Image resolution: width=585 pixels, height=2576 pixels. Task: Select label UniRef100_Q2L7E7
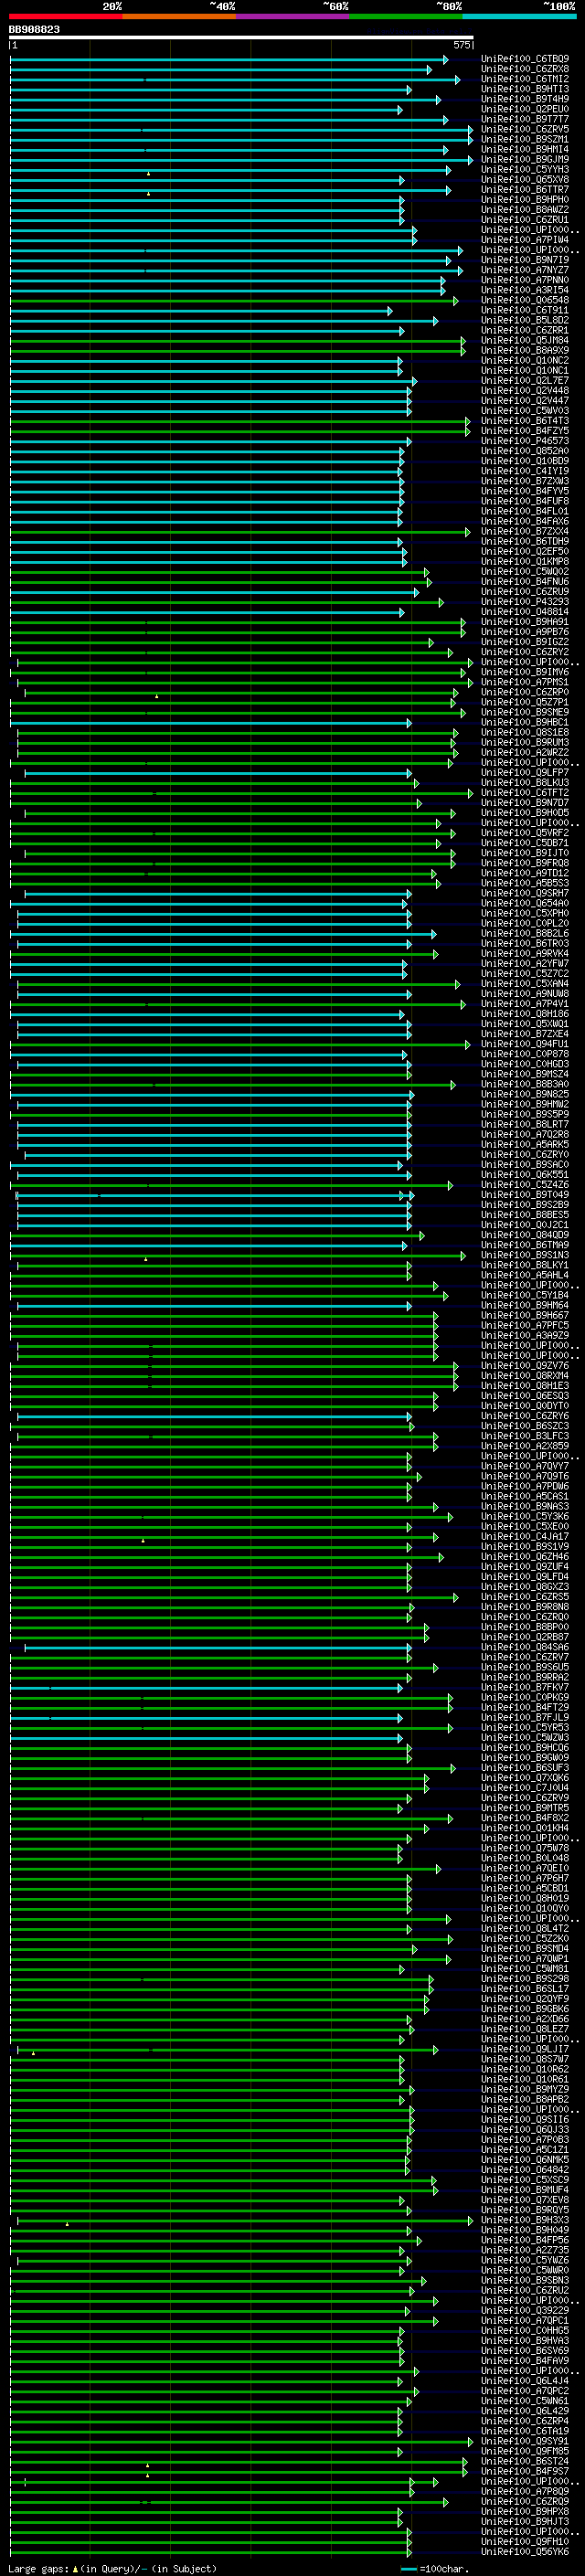tap(525, 381)
